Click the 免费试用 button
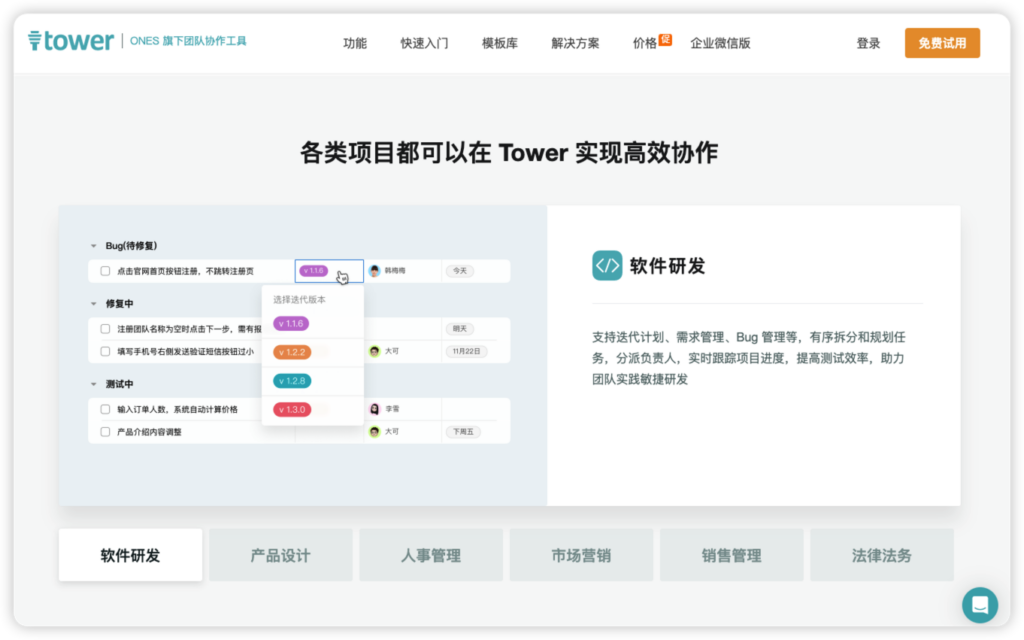This screenshot has height=640, width=1024. [942, 43]
